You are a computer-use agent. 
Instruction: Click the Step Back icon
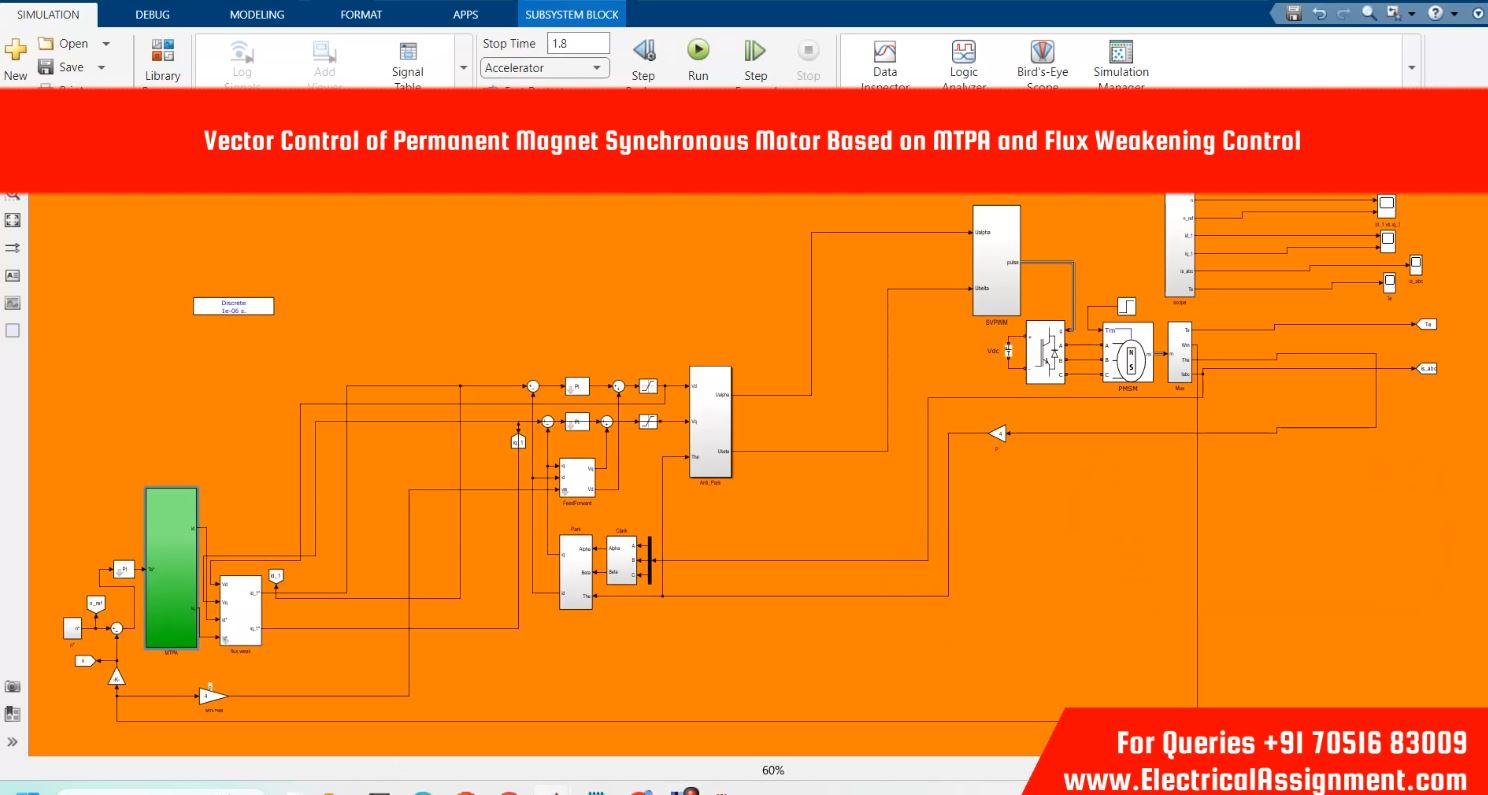(643, 51)
